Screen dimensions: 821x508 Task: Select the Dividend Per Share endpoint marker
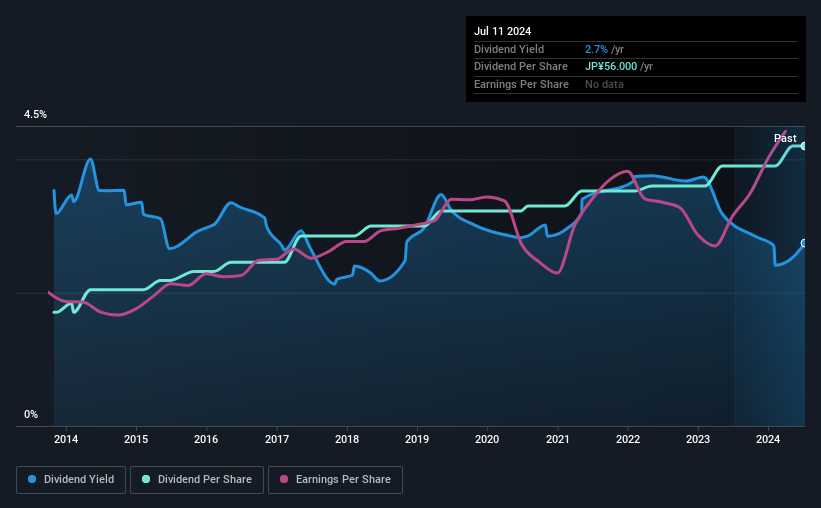pyautogui.click(x=803, y=146)
